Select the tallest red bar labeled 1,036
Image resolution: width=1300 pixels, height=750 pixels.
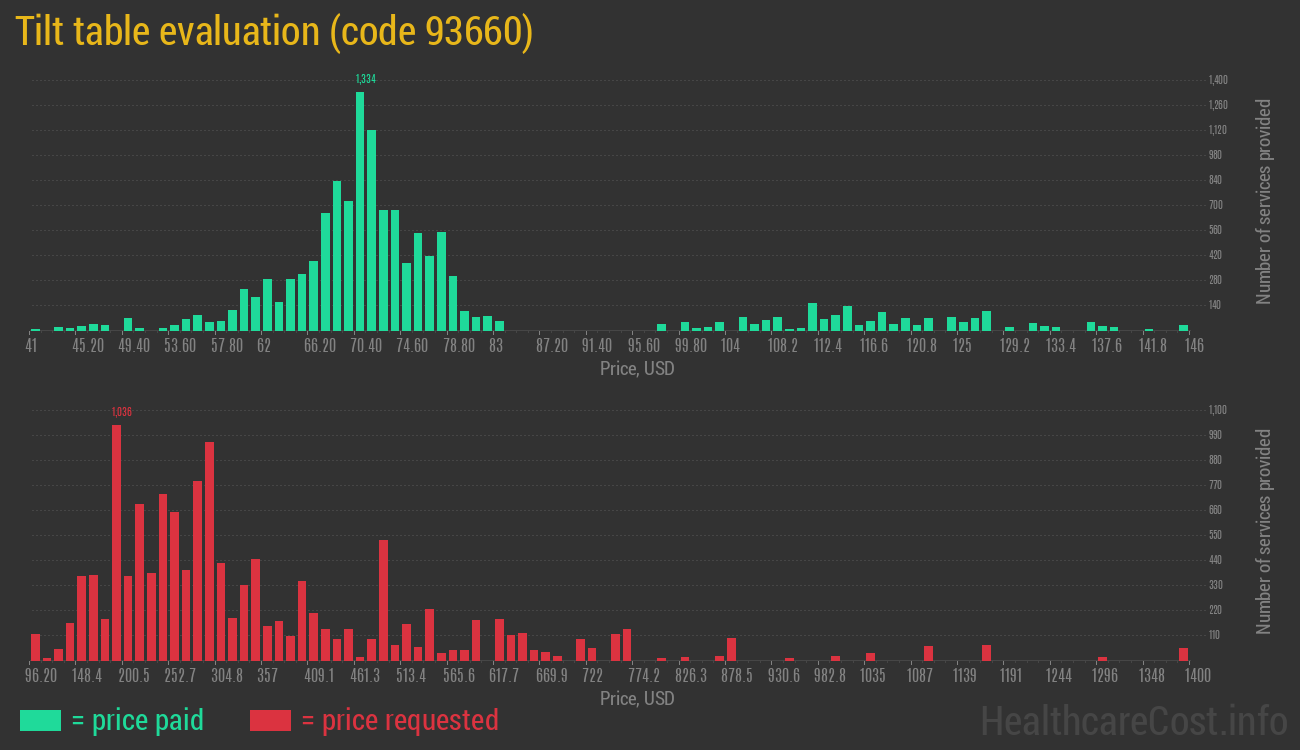(x=116, y=542)
